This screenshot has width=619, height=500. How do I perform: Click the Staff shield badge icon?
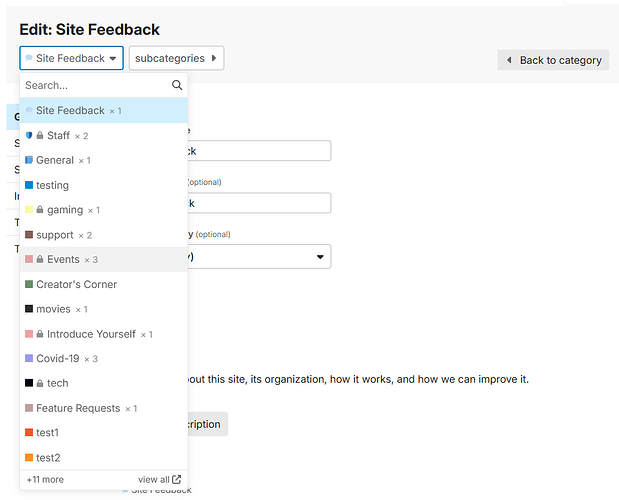coord(29,135)
